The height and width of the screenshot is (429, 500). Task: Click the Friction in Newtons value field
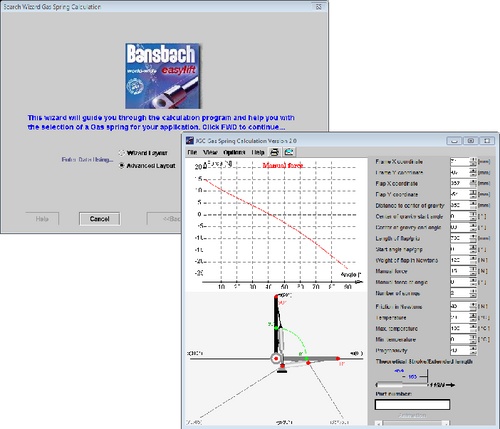(x=460, y=306)
